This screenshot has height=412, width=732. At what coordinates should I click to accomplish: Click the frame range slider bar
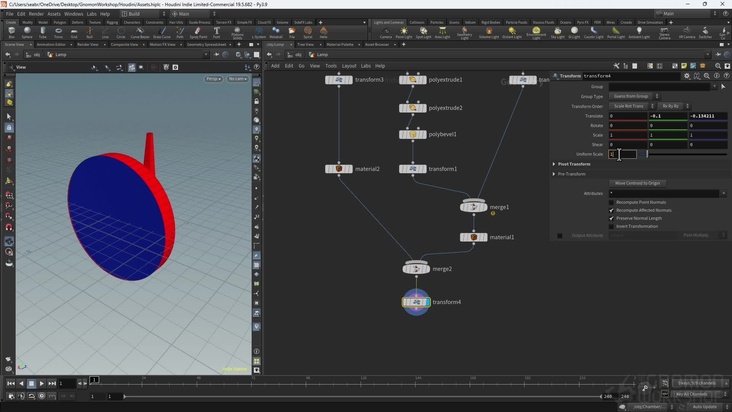pyautogui.click(x=362, y=396)
